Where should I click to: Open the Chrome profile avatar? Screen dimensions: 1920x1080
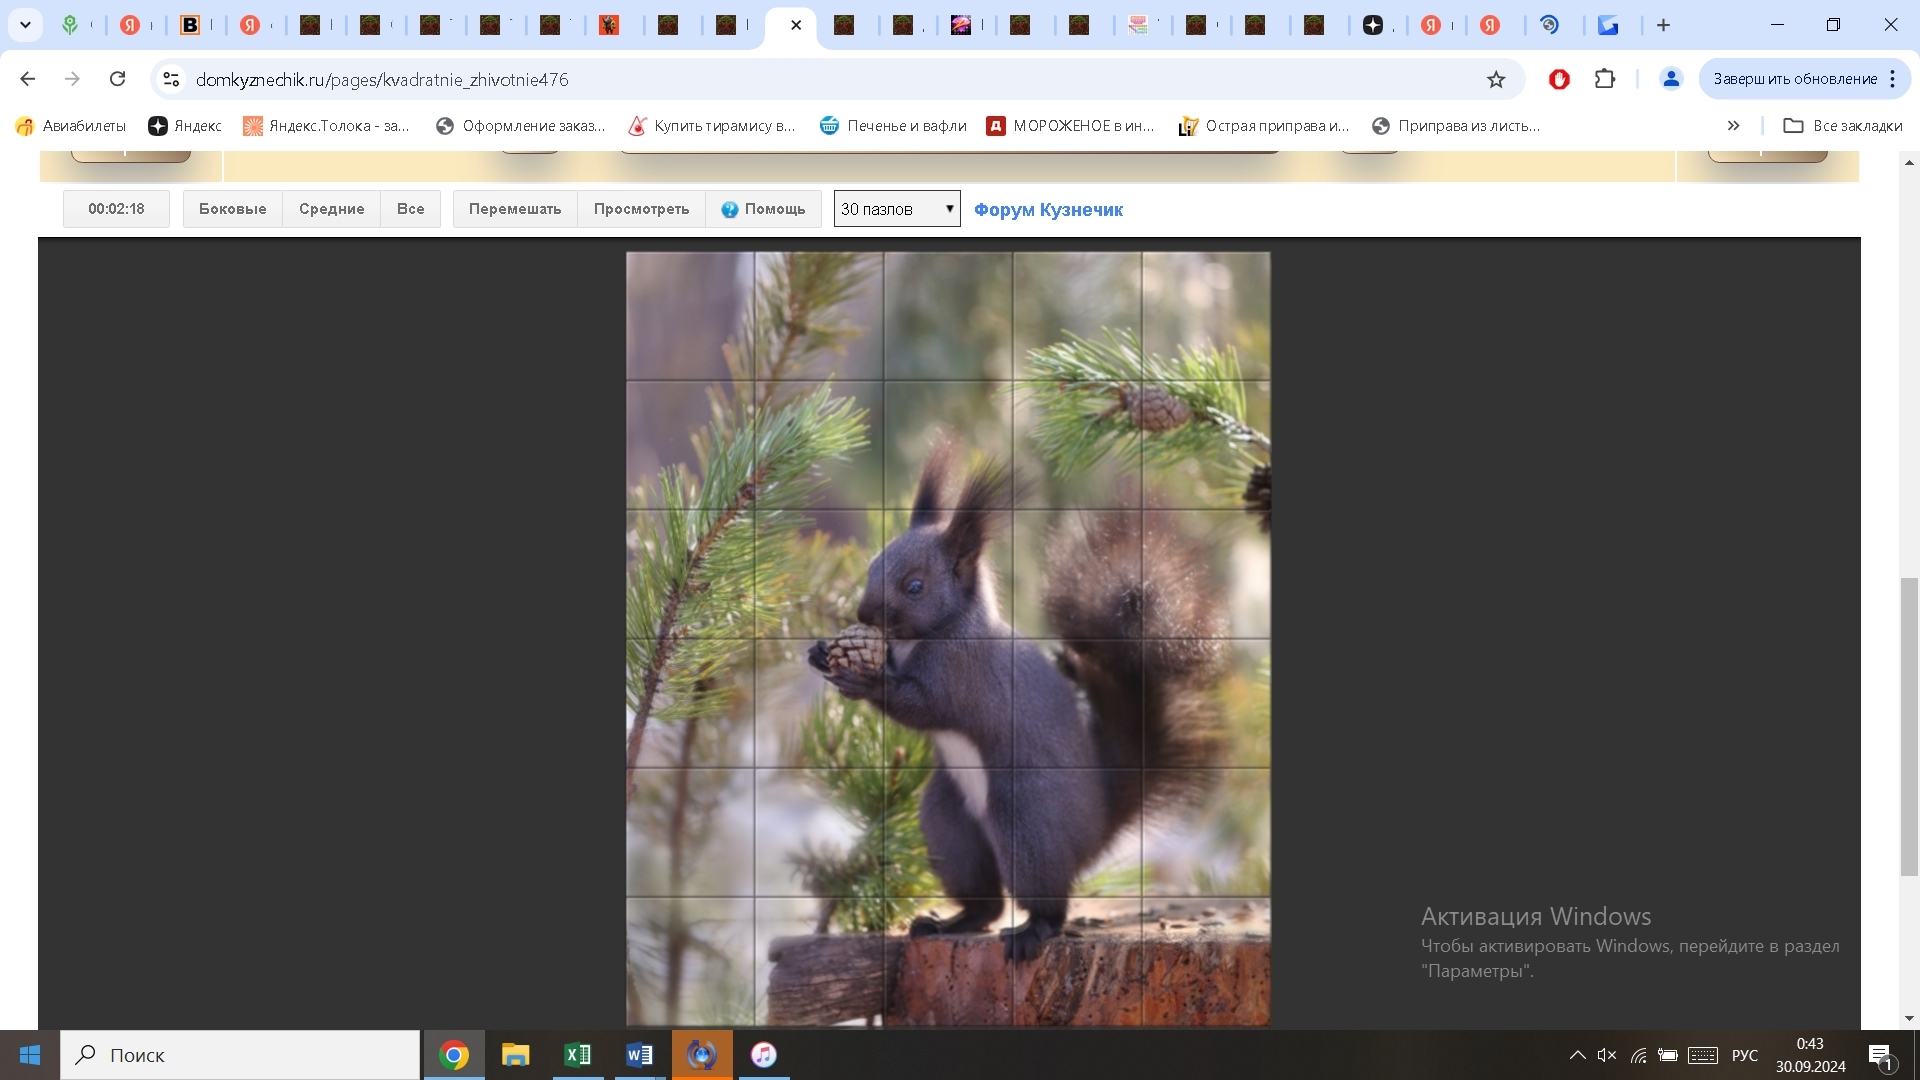[x=1671, y=79]
